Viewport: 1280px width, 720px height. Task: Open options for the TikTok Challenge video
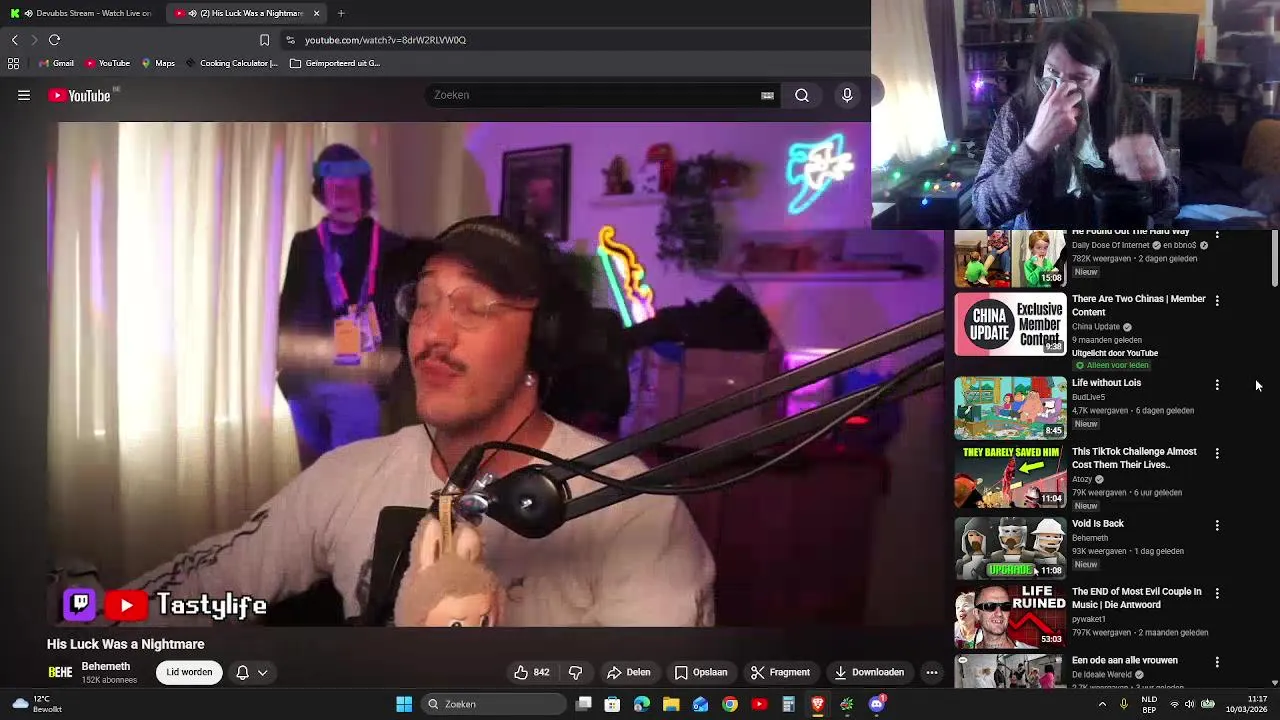click(1217, 454)
